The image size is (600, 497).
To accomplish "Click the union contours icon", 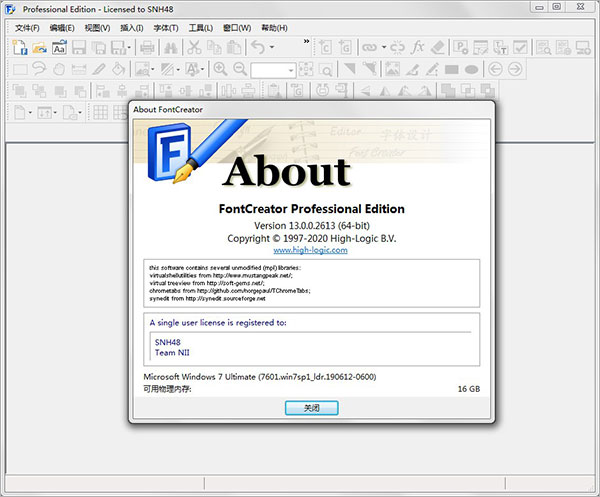I will (448, 91).
